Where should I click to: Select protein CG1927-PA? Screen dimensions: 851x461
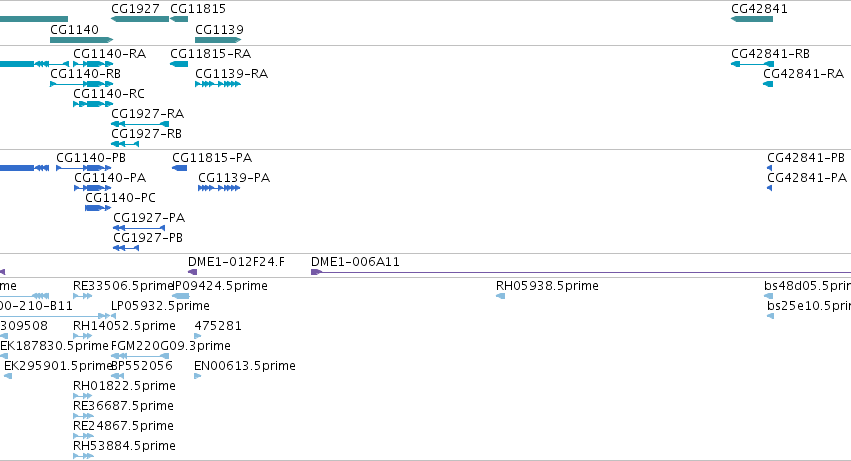[x=149, y=218]
